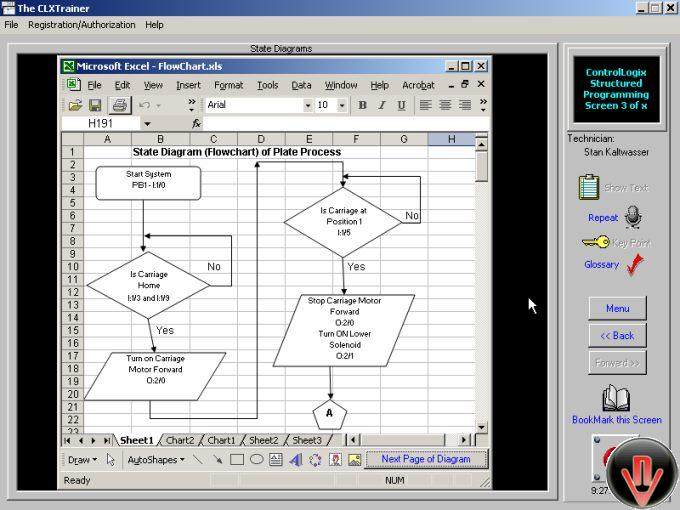This screenshot has height=510, width=680.
Task: Toggle underline formatting button
Action: (x=402, y=105)
